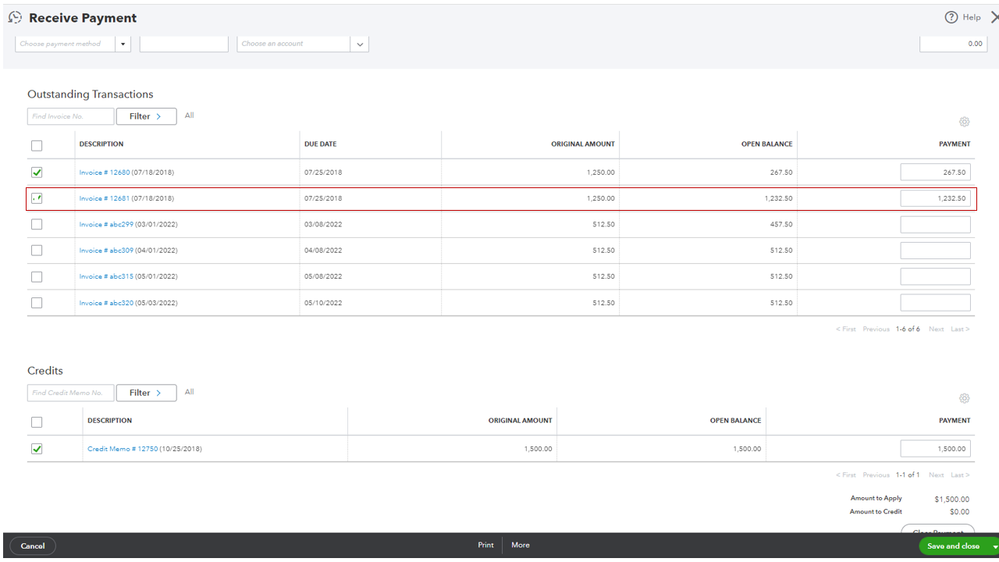The image size is (999, 562).
Task: Click Find Credit Memo No. field
Action: 71,393
